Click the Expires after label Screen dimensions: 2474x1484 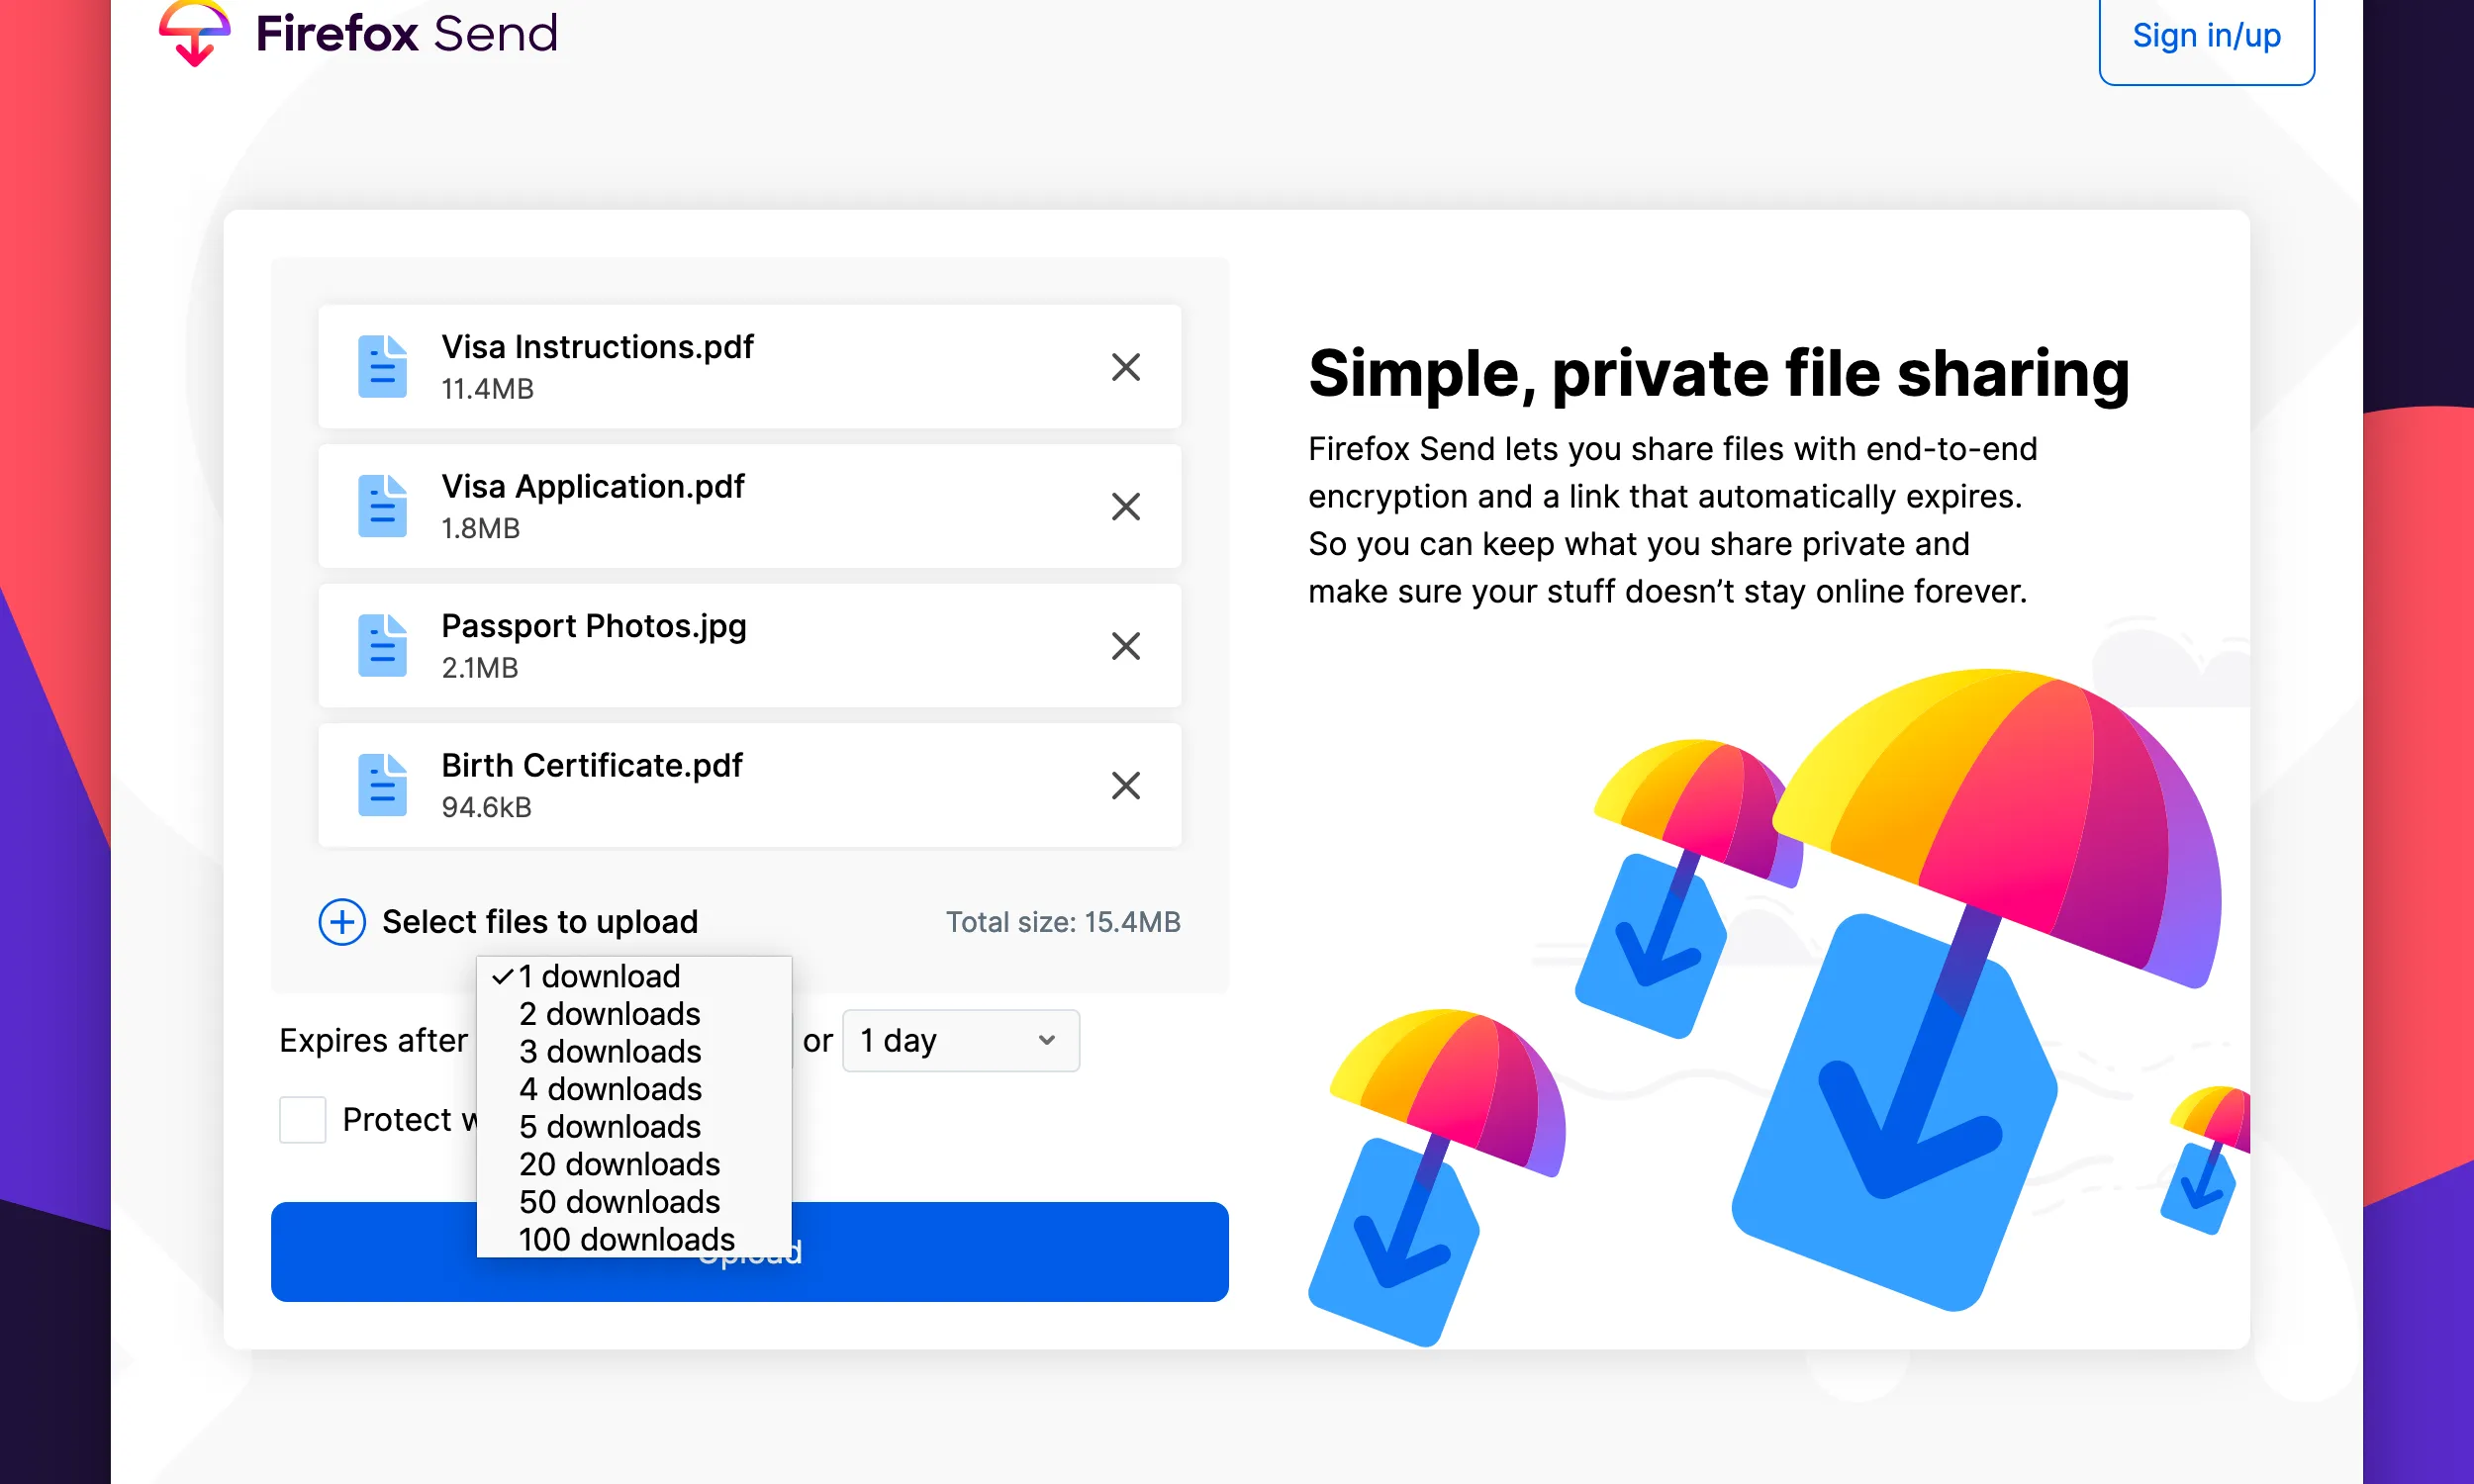(x=374, y=1040)
